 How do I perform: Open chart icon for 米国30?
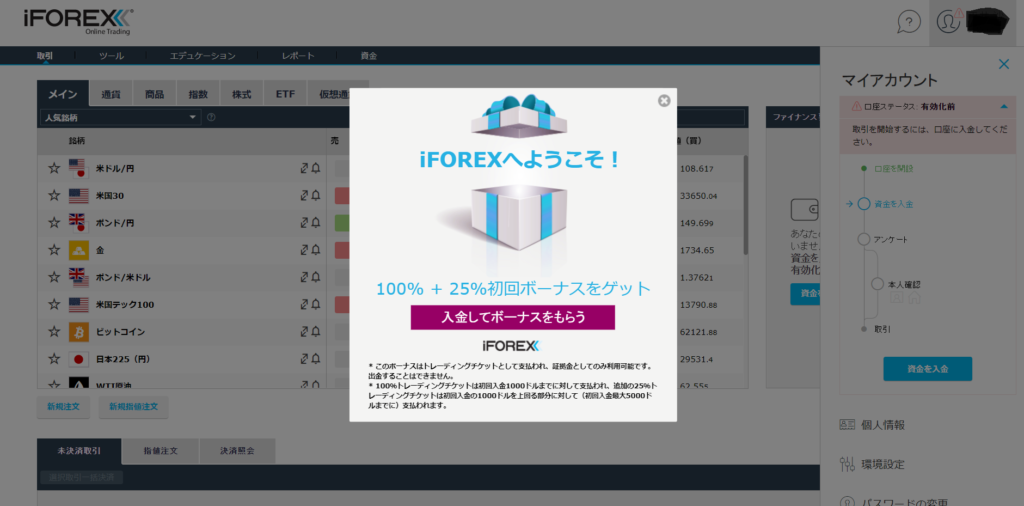tap(304, 195)
